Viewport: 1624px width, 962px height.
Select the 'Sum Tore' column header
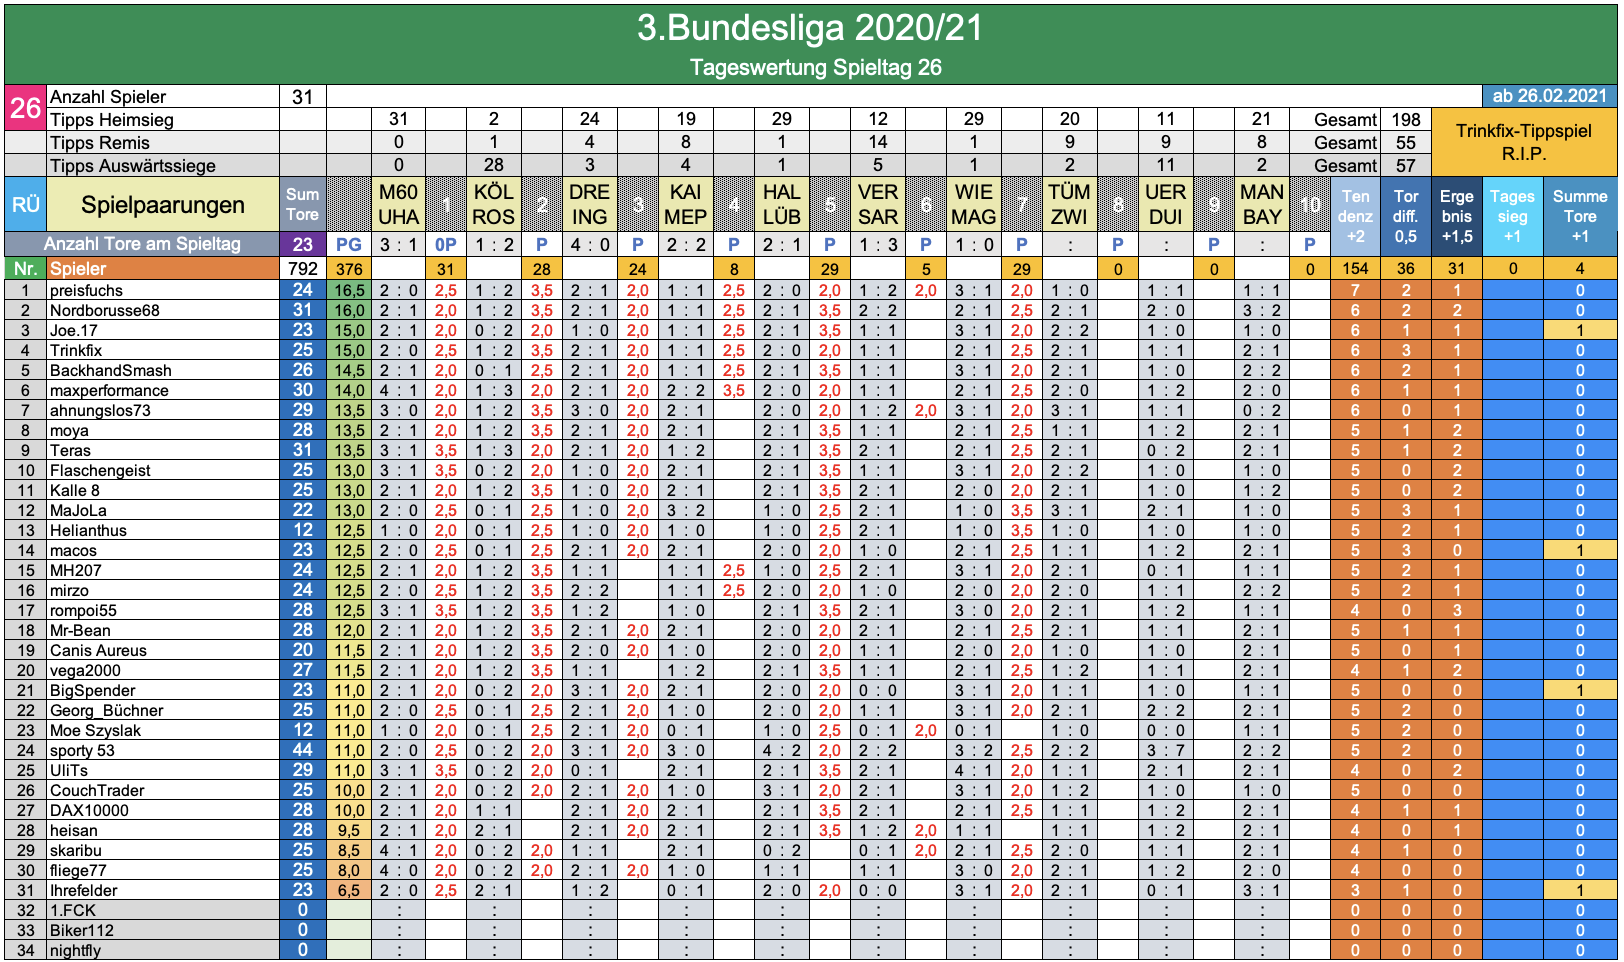pyautogui.click(x=303, y=205)
